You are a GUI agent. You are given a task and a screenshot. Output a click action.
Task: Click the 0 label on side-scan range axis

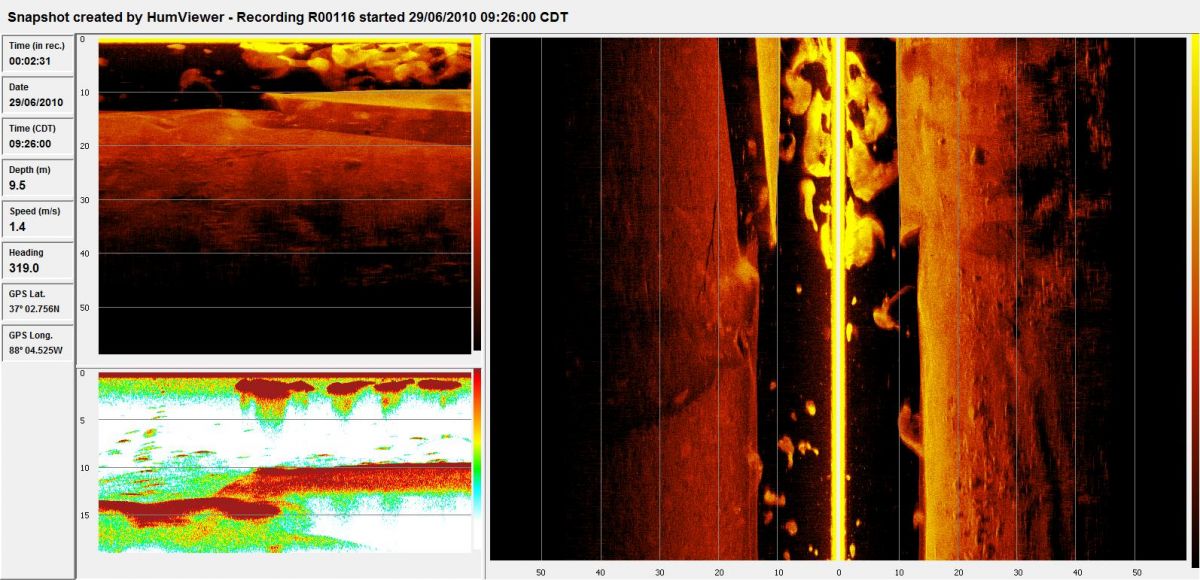coord(838,574)
